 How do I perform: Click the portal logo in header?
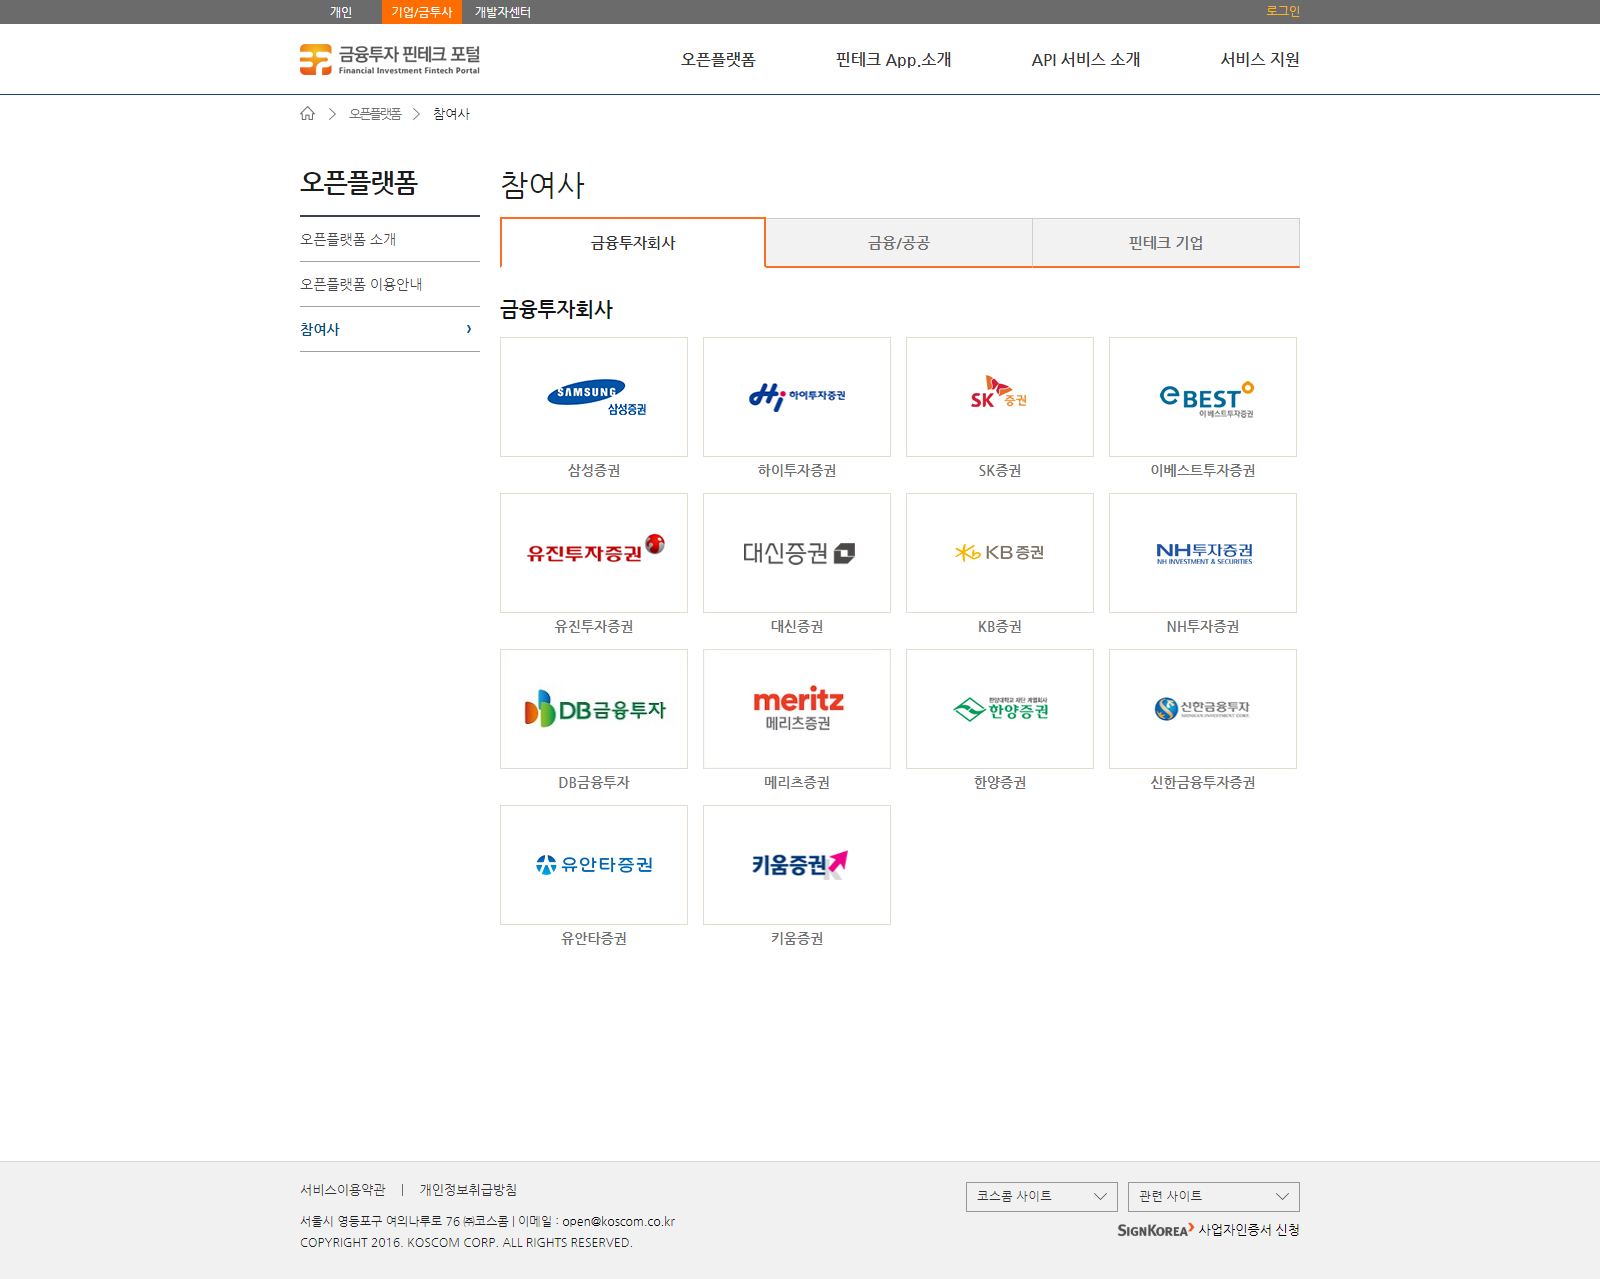390,60
